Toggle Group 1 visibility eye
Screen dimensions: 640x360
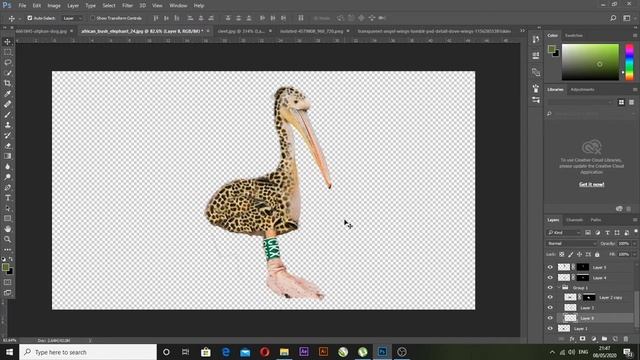click(x=550, y=288)
